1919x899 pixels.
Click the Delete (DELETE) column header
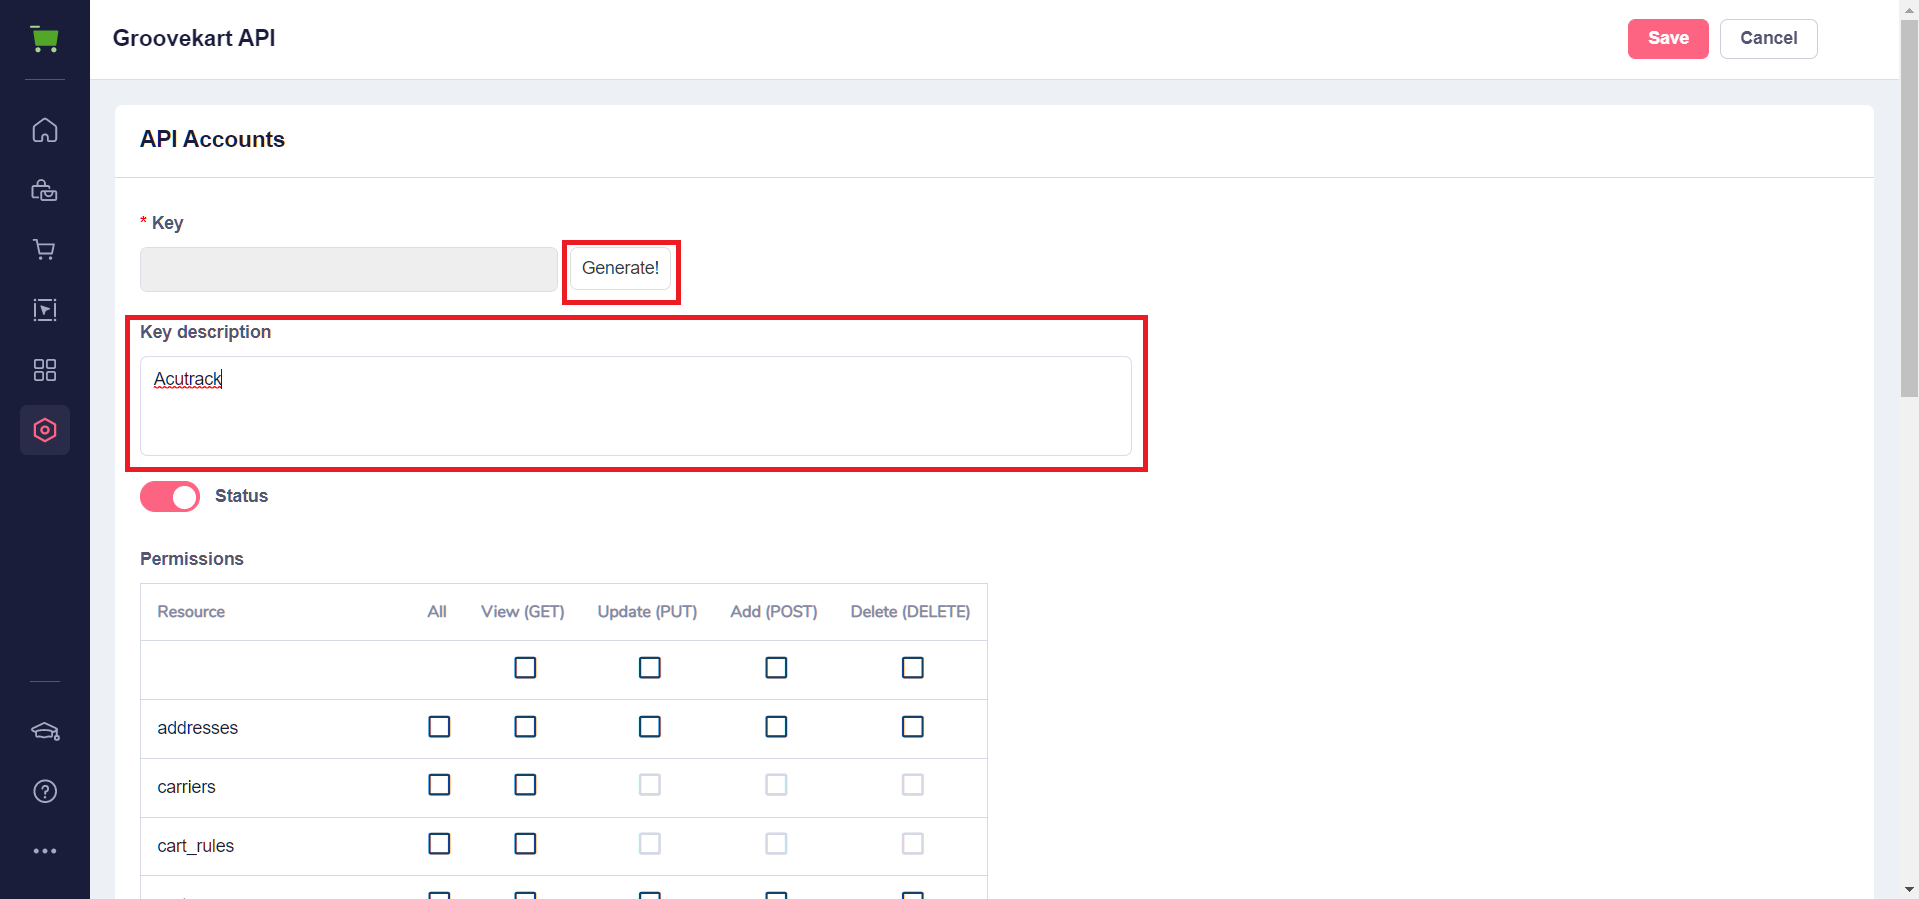(x=910, y=612)
